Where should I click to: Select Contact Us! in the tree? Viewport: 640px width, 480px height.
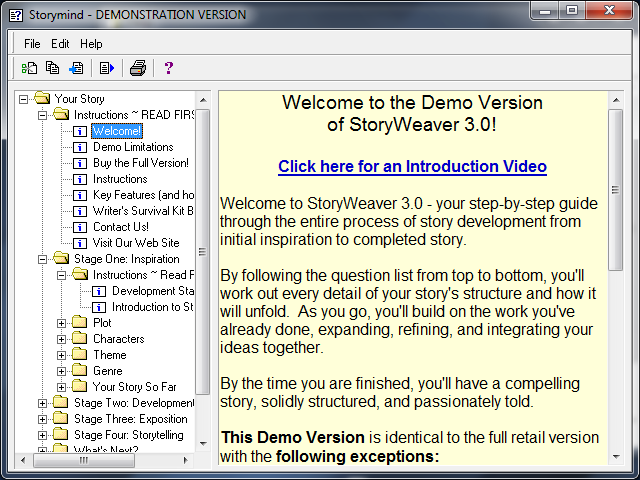(x=120, y=227)
